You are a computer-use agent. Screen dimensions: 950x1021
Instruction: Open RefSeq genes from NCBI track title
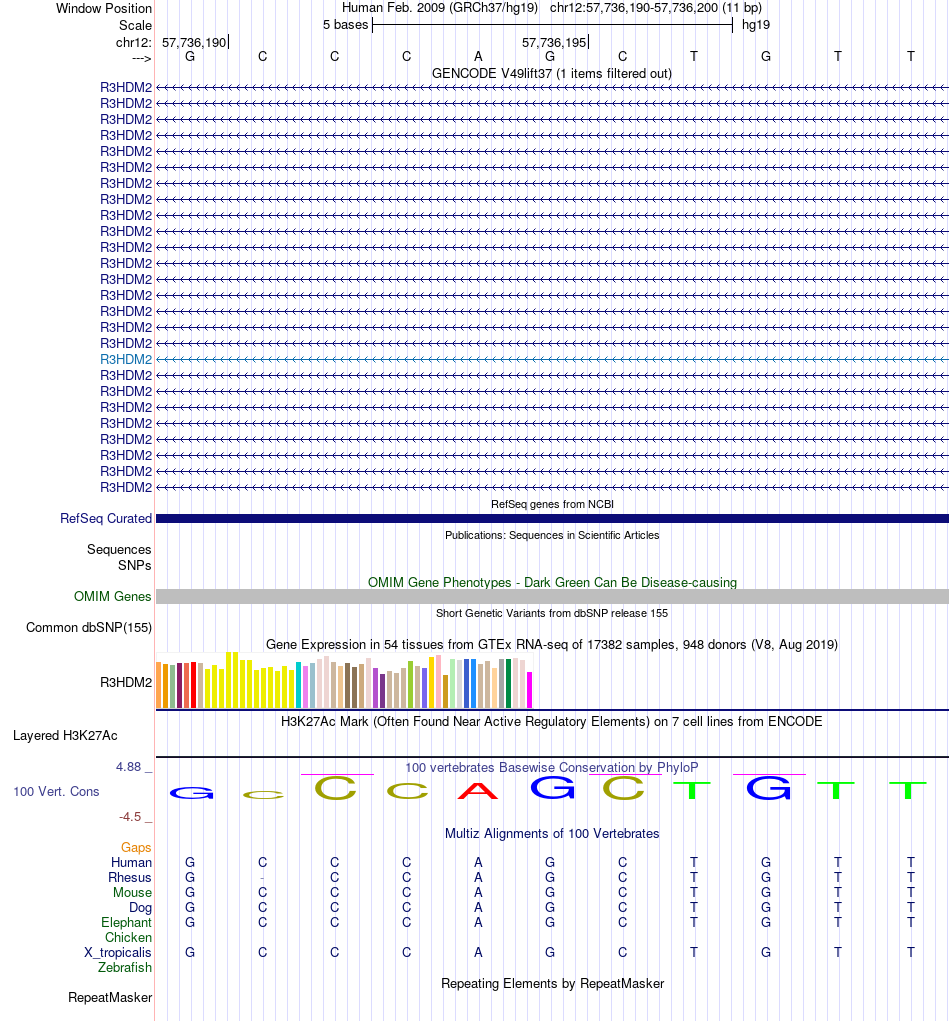point(552,504)
